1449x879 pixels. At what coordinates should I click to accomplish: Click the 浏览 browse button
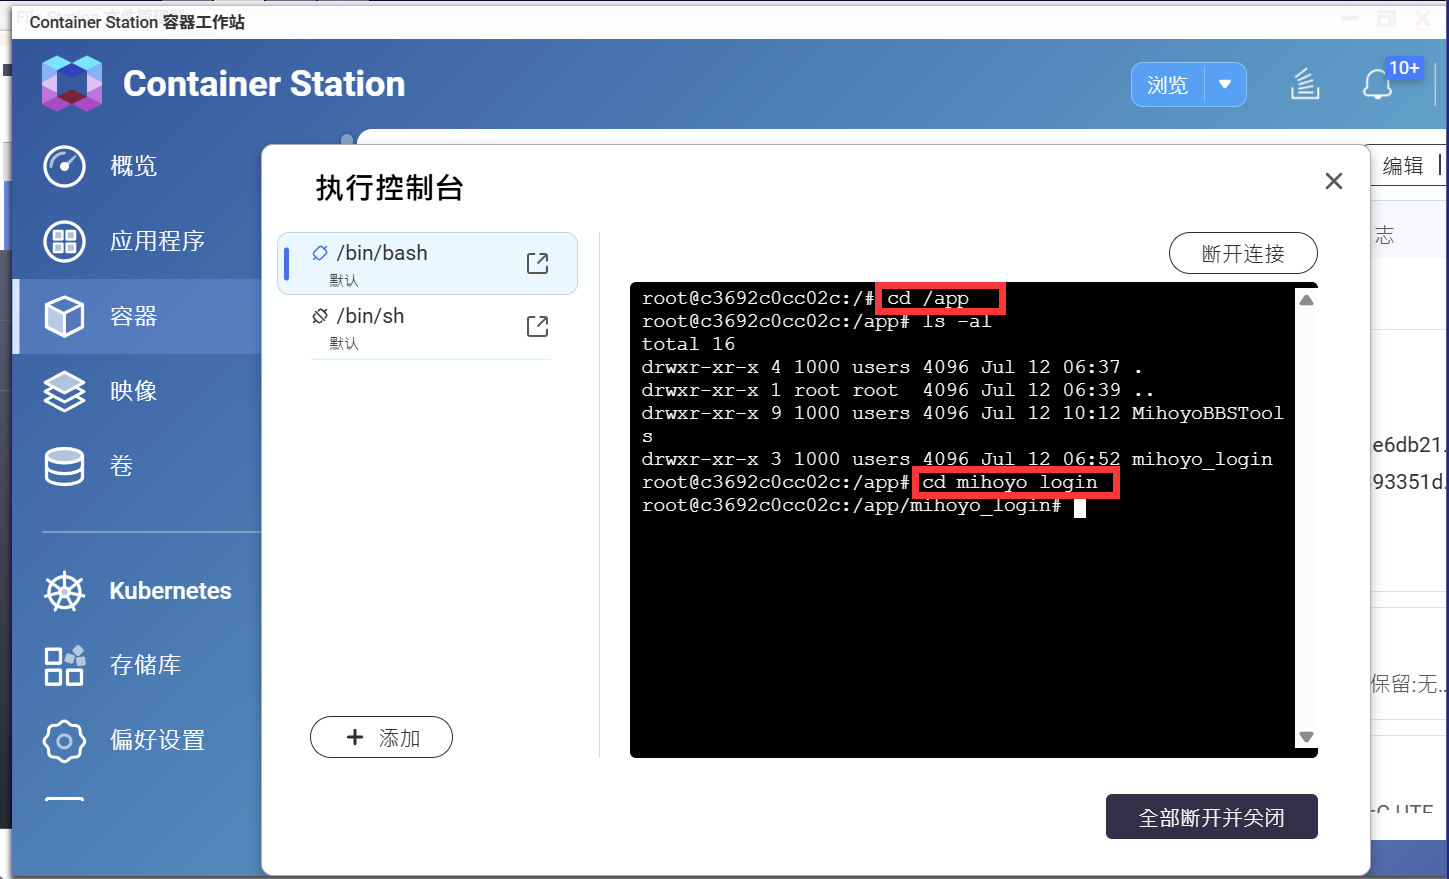pos(1168,85)
